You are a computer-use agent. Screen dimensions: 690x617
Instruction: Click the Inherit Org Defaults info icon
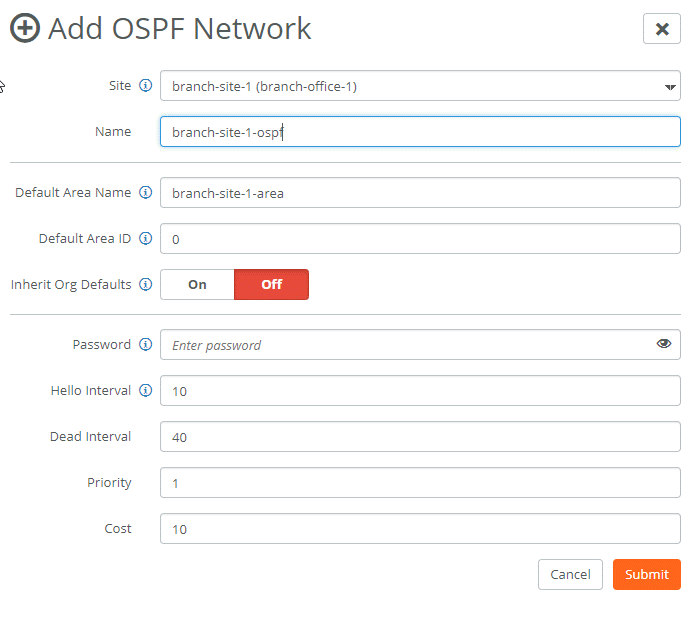click(146, 284)
